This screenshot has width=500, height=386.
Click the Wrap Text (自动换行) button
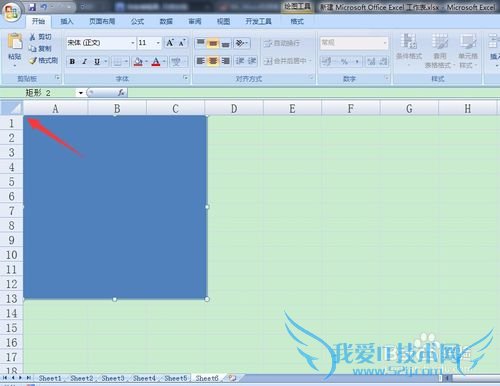coord(282,43)
